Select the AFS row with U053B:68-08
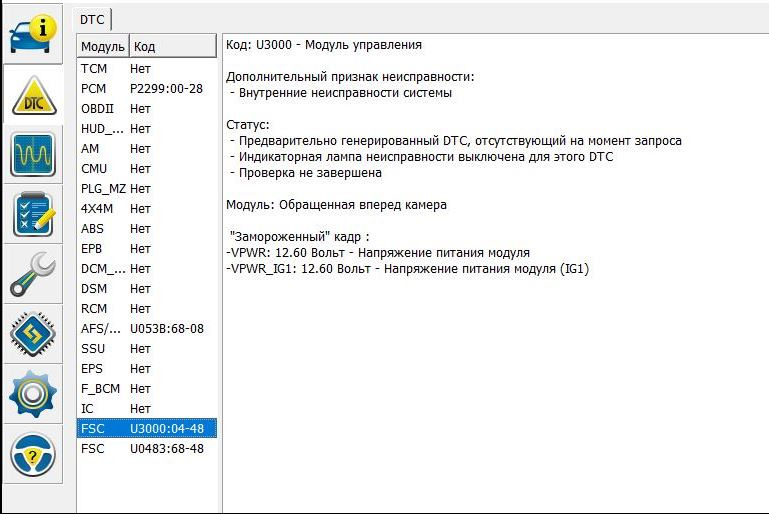This screenshot has width=769, height=514. tap(147, 328)
